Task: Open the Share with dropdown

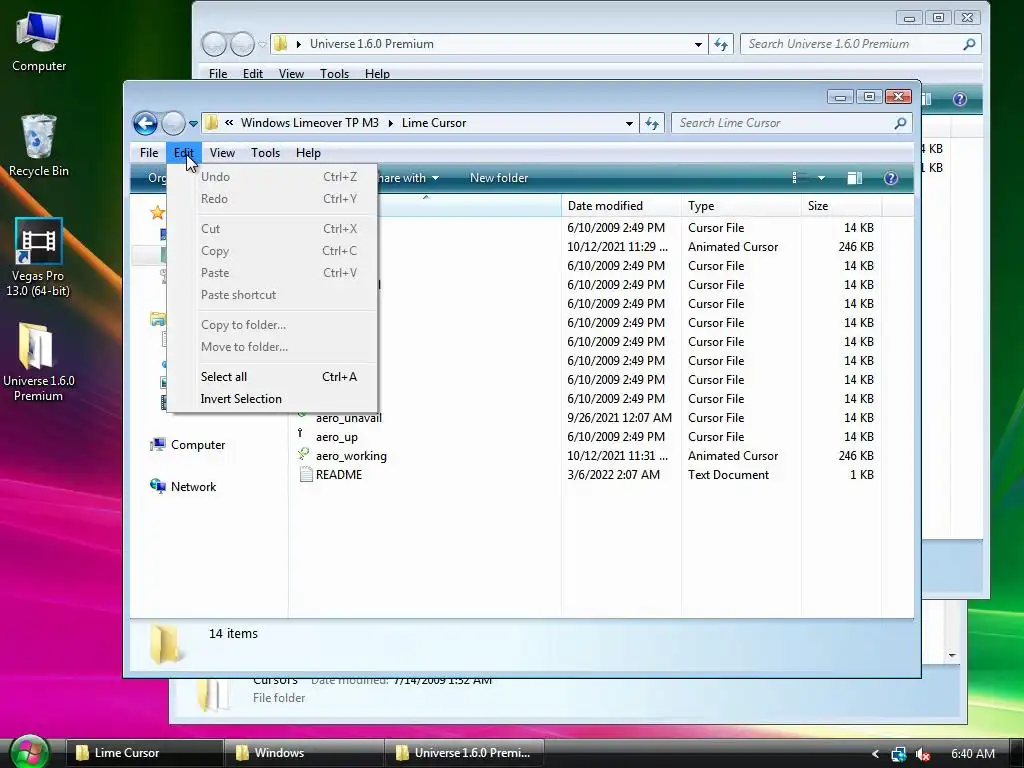Action: click(408, 178)
